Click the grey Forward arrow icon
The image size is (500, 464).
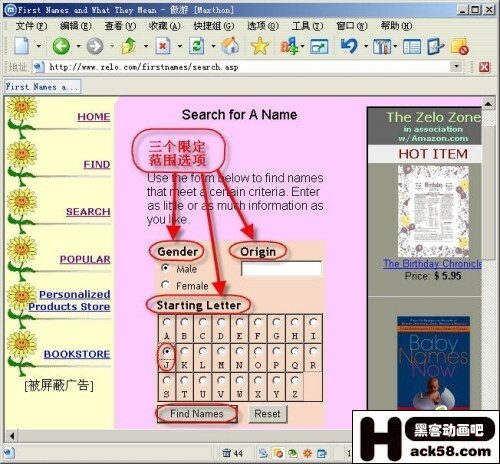pos(95,46)
